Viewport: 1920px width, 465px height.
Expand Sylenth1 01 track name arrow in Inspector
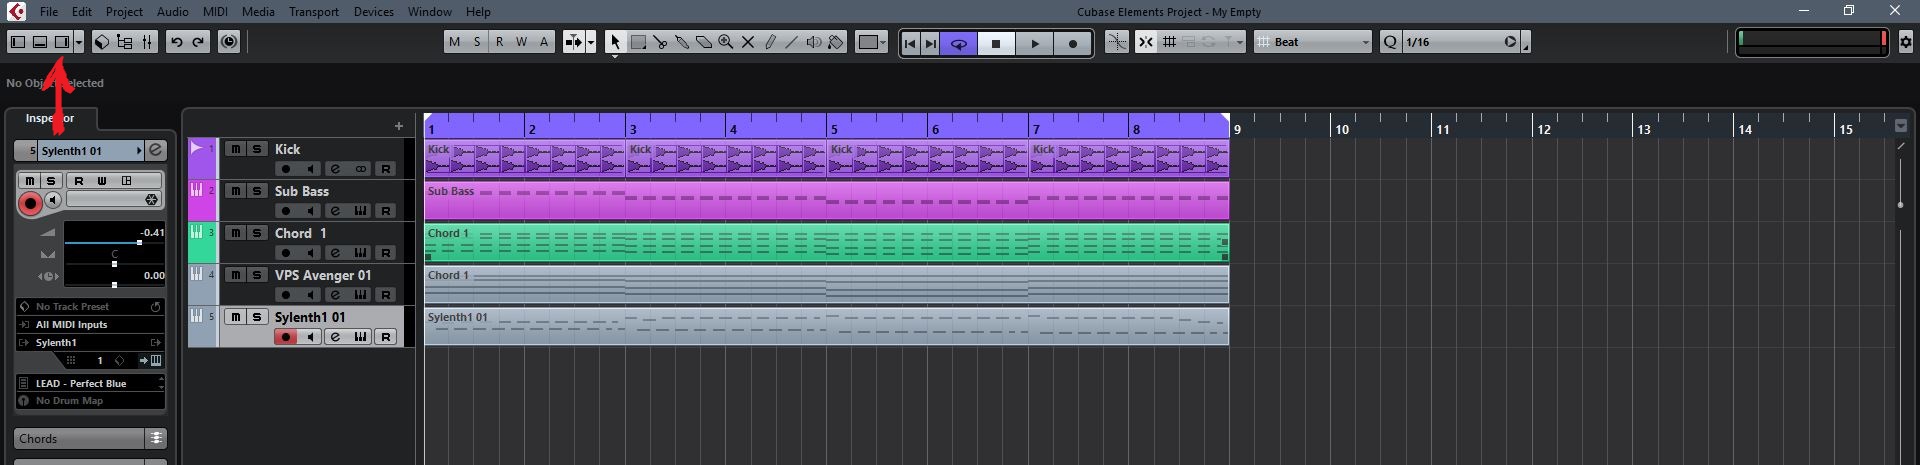click(139, 151)
